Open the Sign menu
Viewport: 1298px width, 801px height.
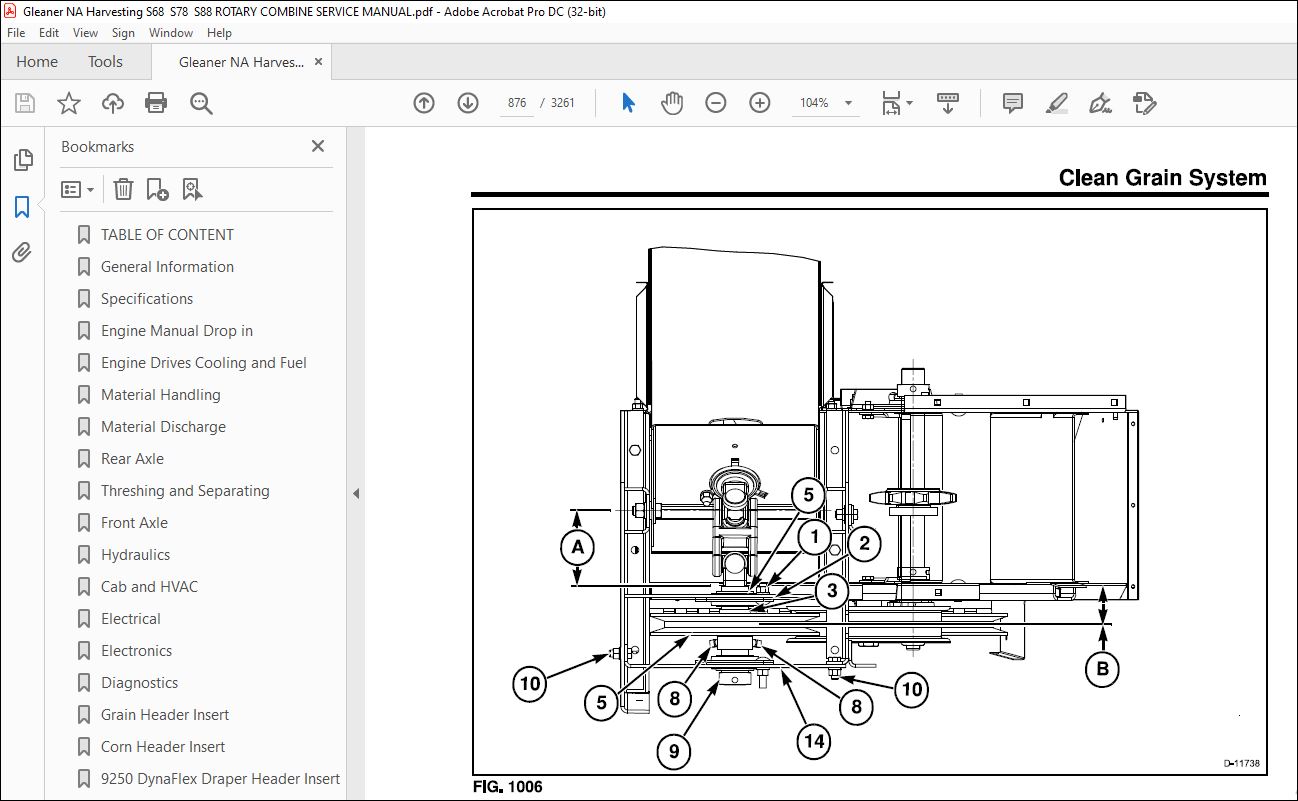point(123,33)
